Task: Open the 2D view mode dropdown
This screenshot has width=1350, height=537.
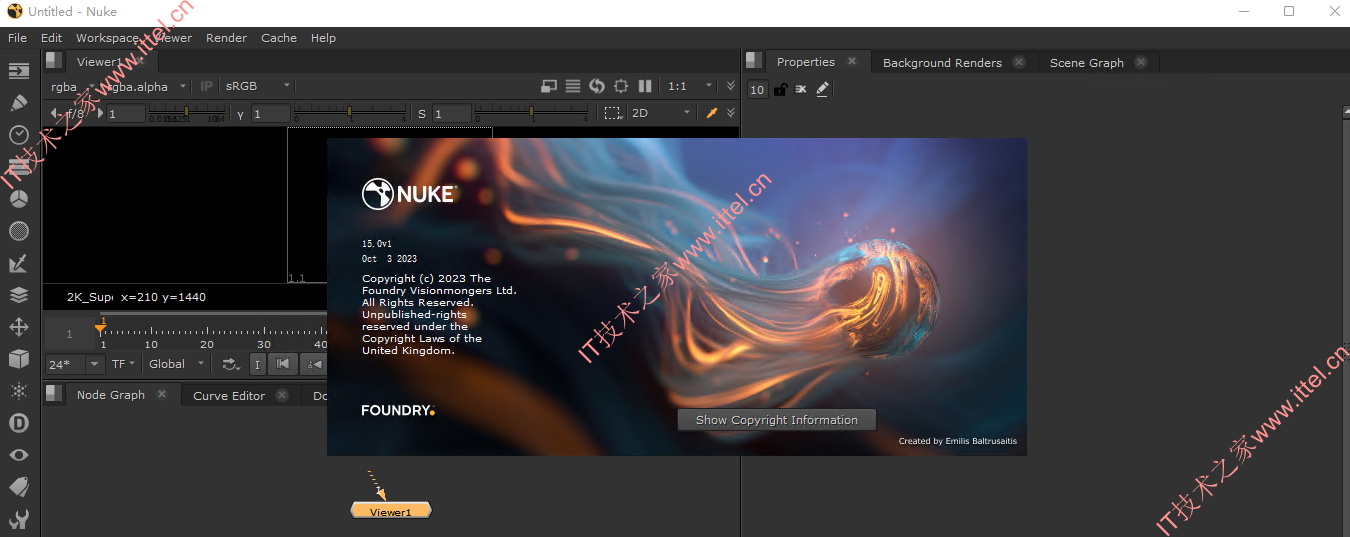Action: (x=661, y=113)
